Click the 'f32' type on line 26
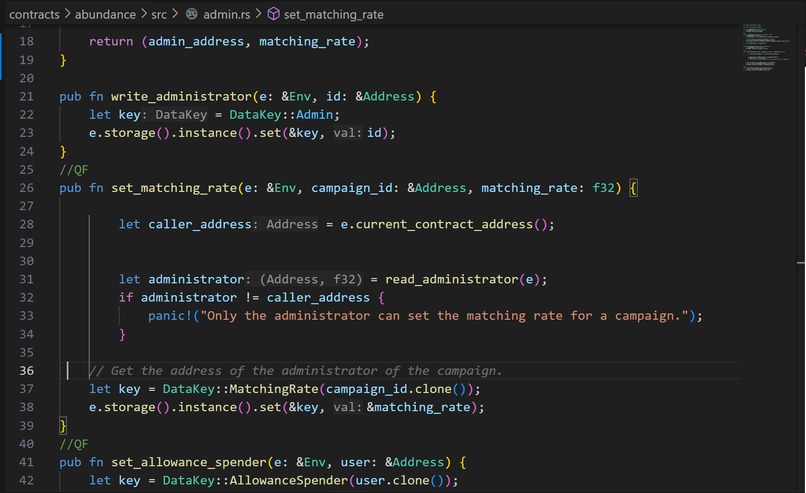The image size is (806, 493). pos(603,188)
